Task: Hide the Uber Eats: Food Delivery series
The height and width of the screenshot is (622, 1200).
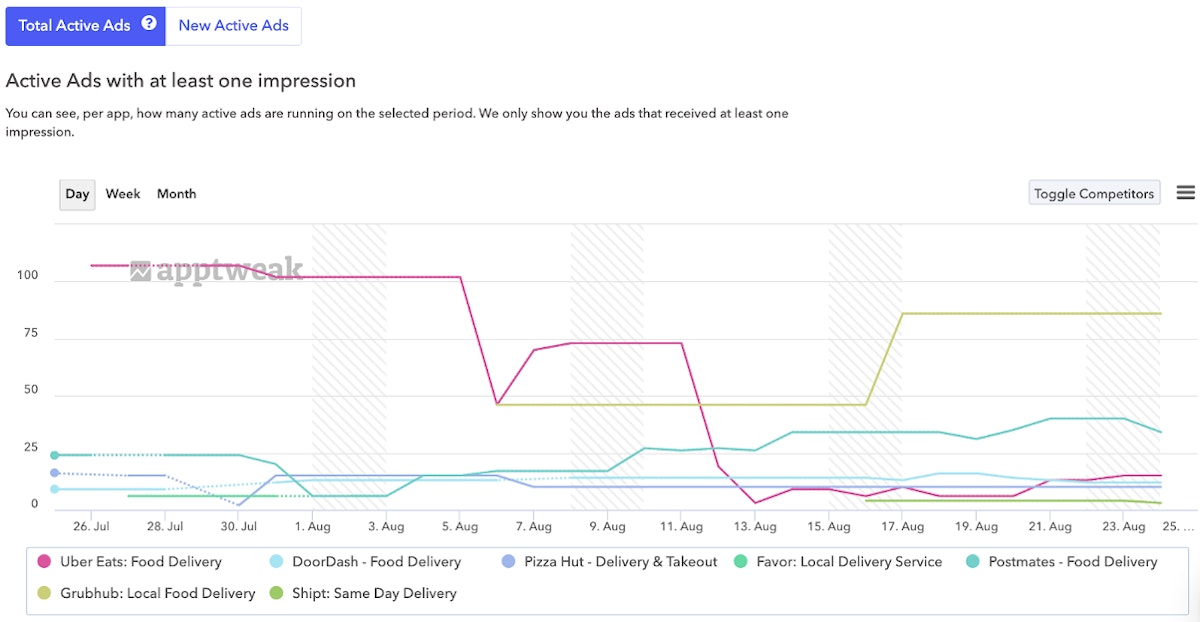Action: [141, 562]
